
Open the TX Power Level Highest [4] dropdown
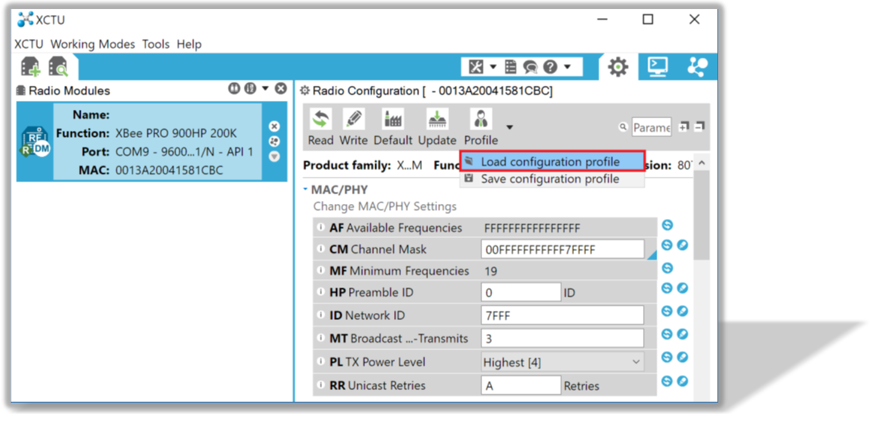[x=563, y=362]
